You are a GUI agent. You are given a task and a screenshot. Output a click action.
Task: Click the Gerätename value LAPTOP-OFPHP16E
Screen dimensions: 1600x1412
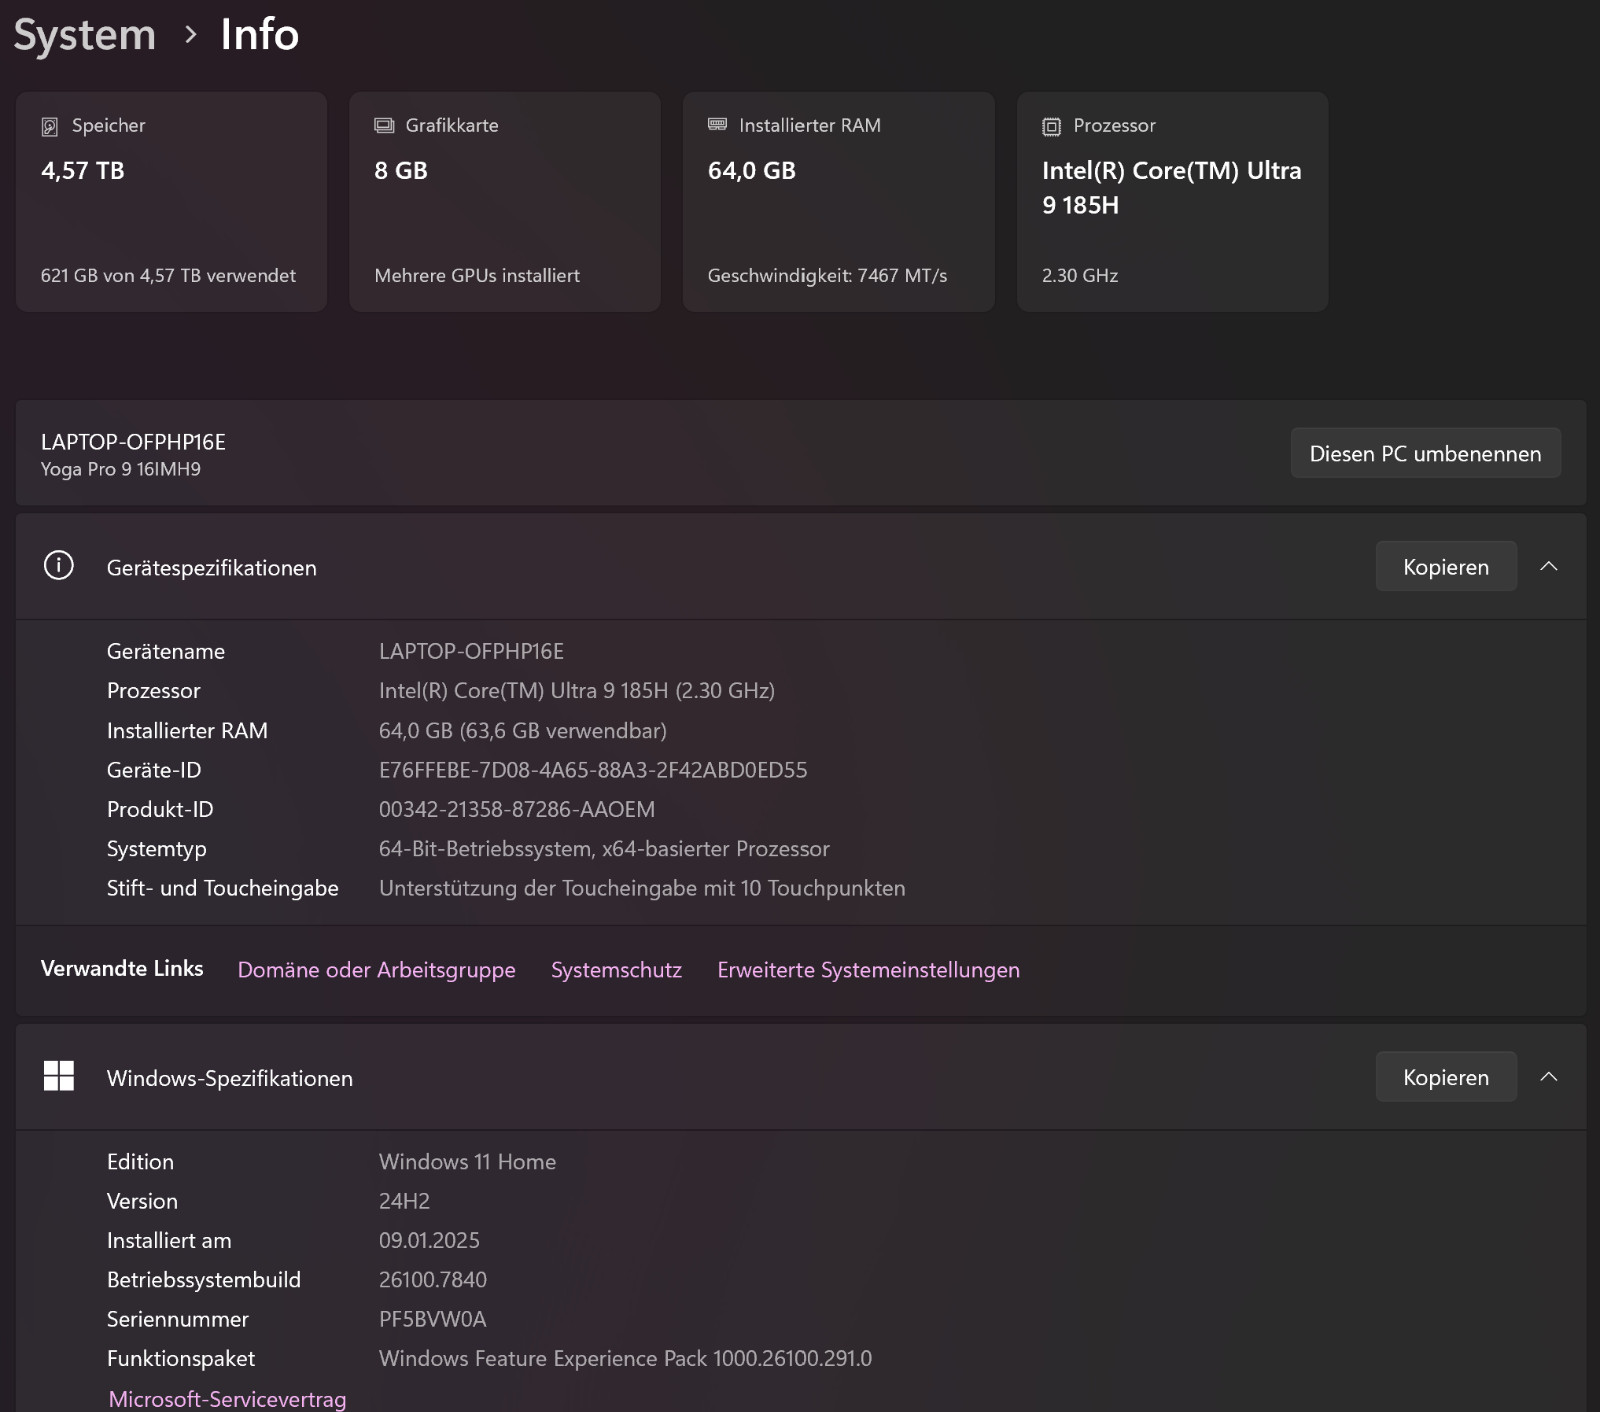[471, 651]
